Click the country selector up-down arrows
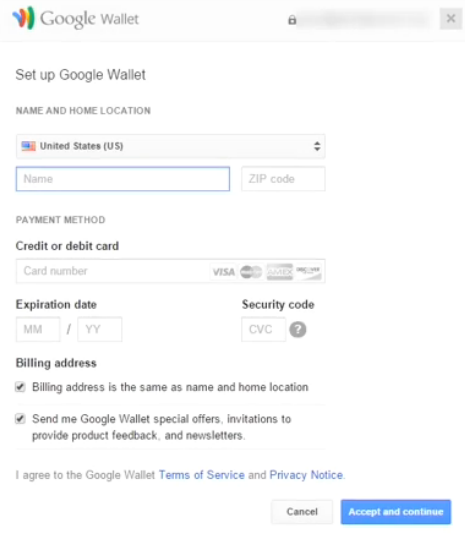Screen dimensions: 465x534 pyautogui.click(x=317, y=146)
